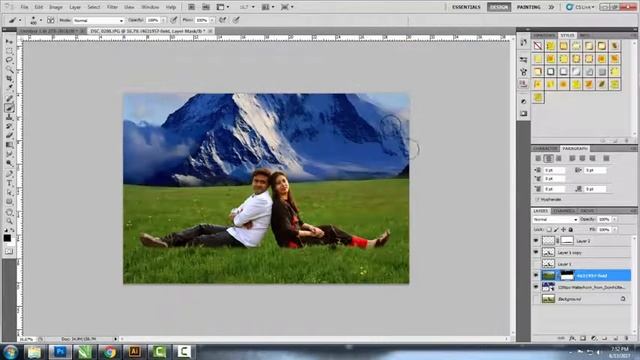This screenshot has width=640, height=360.
Task: Toggle Lock image pixels brush icon
Action: 556,230
